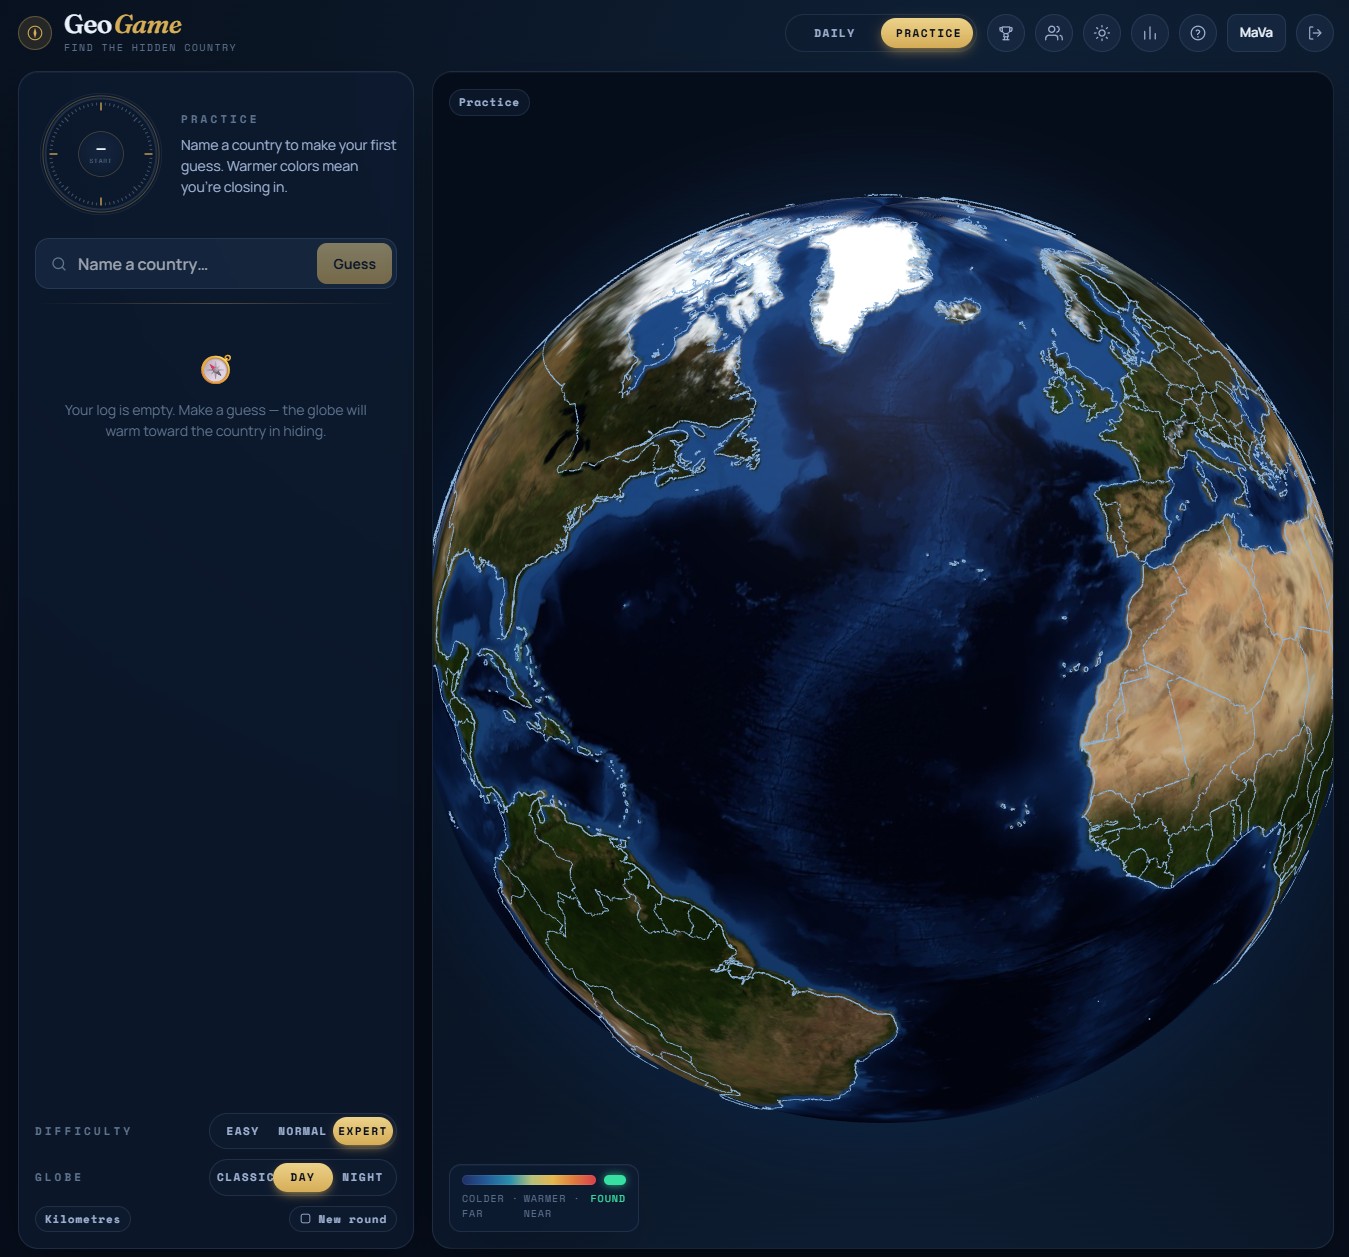Select Normal difficulty
Image resolution: width=1349 pixels, height=1257 pixels.
point(302,1131)
